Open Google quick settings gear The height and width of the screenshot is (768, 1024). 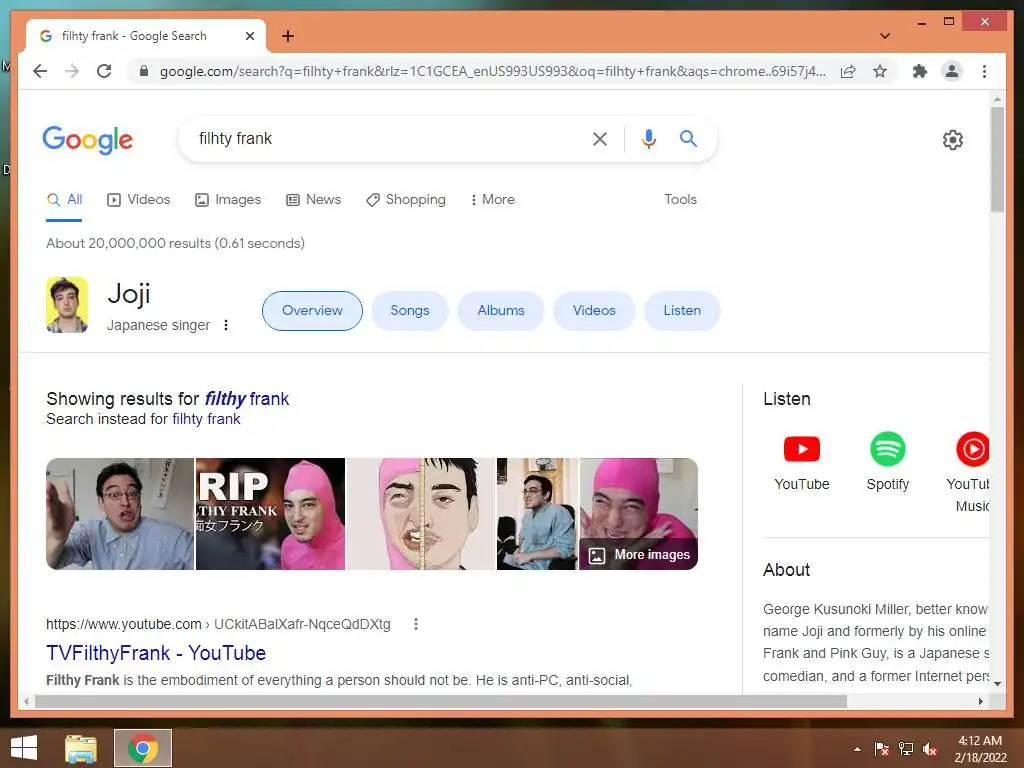pyautogui.click(x=953, y=140)
